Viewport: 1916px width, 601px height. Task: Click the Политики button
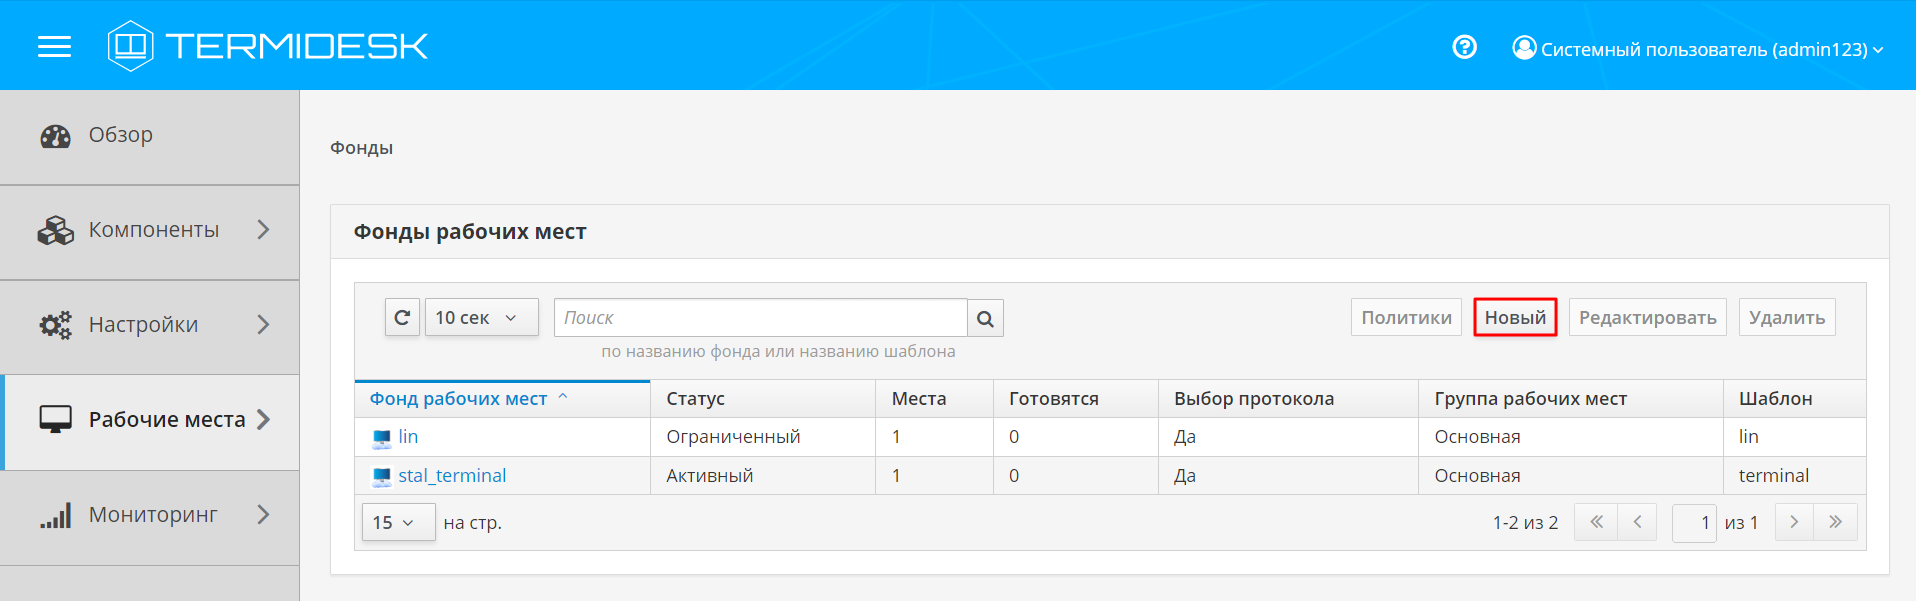pos(1405,318)
